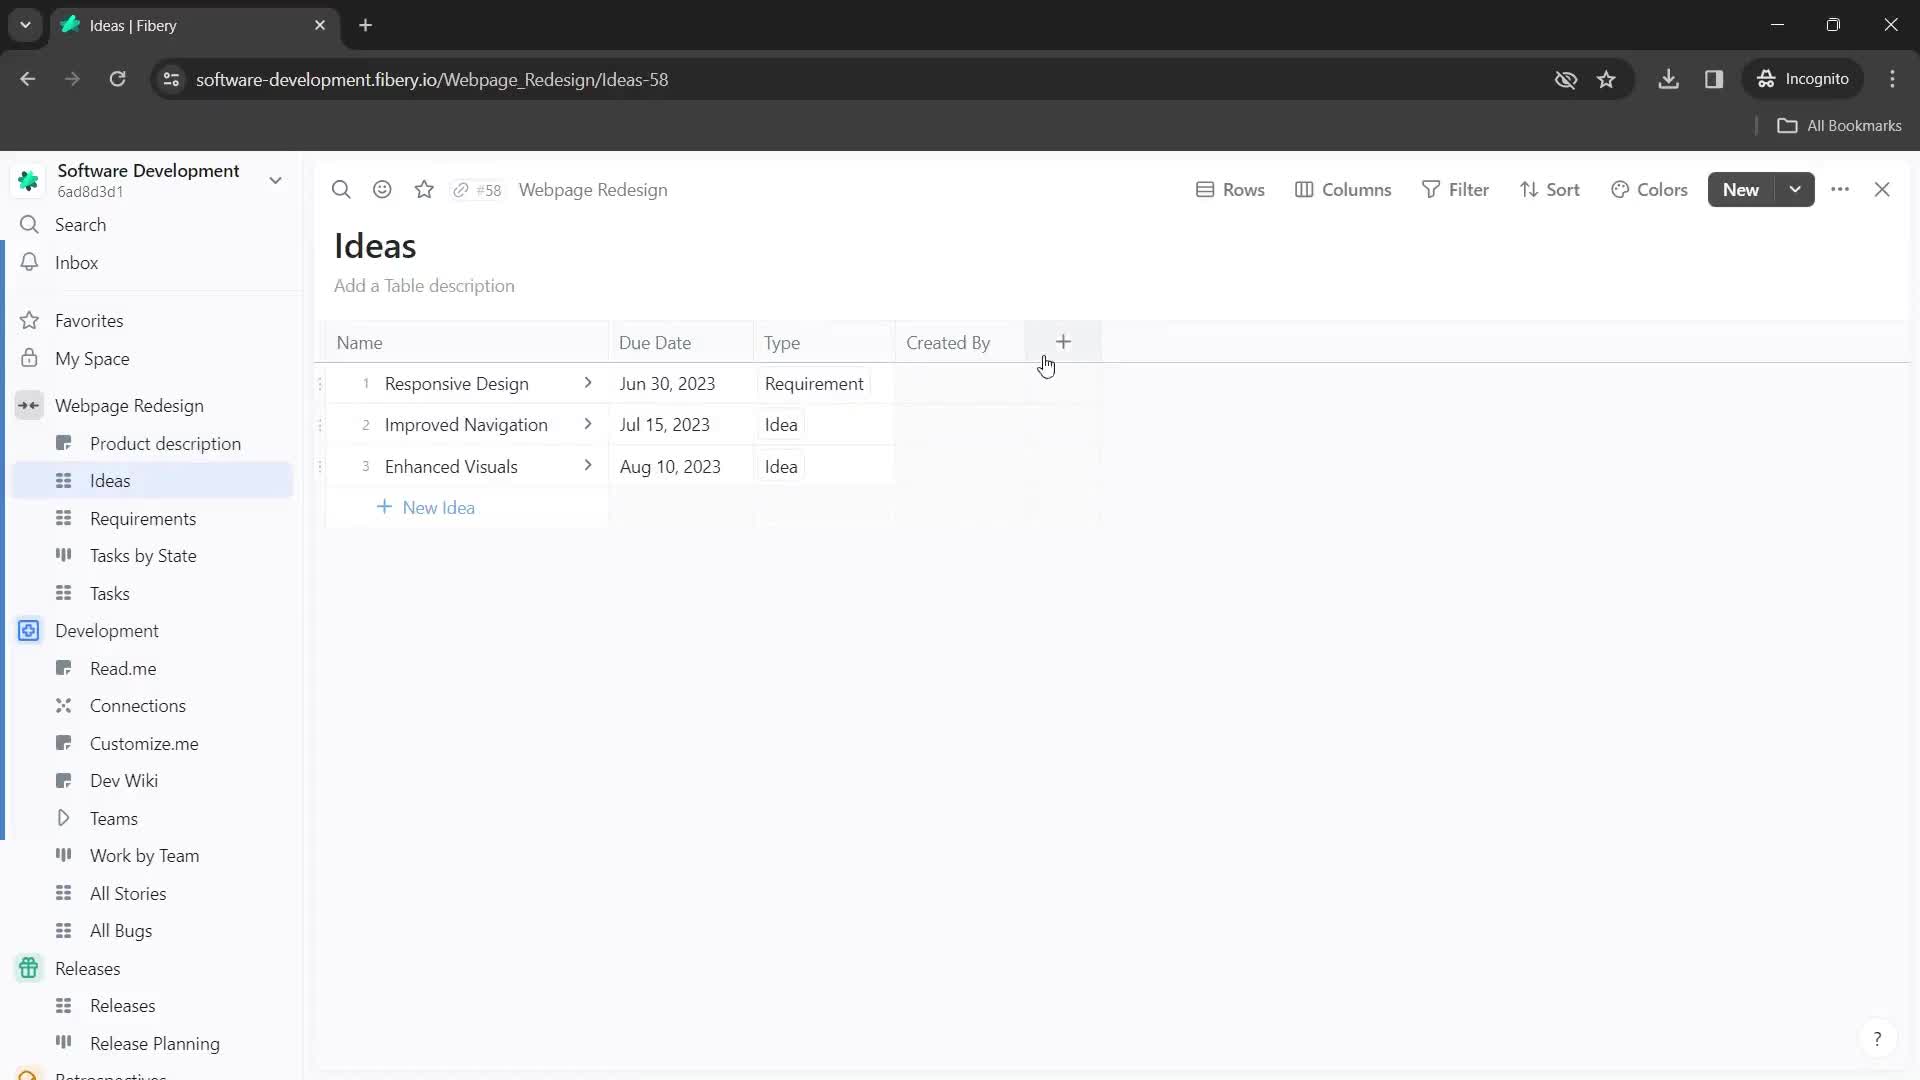
Task: Click the share link icon next to #58
Action: (x=462, y=189)
